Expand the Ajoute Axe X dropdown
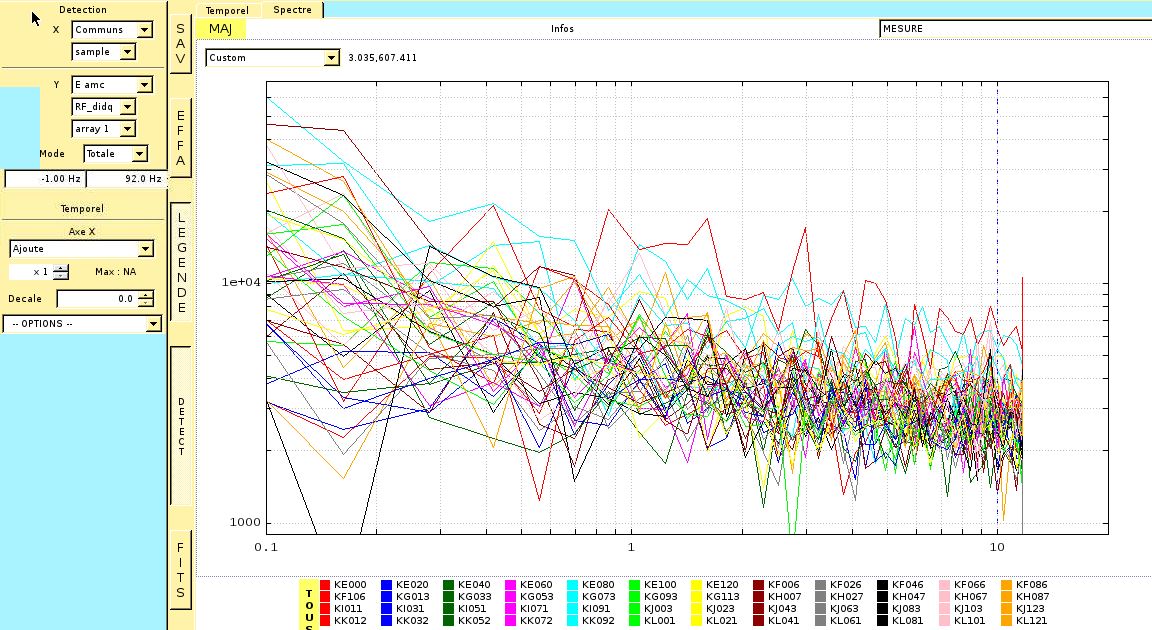The image size is (1152, 630). pos(81,249)
